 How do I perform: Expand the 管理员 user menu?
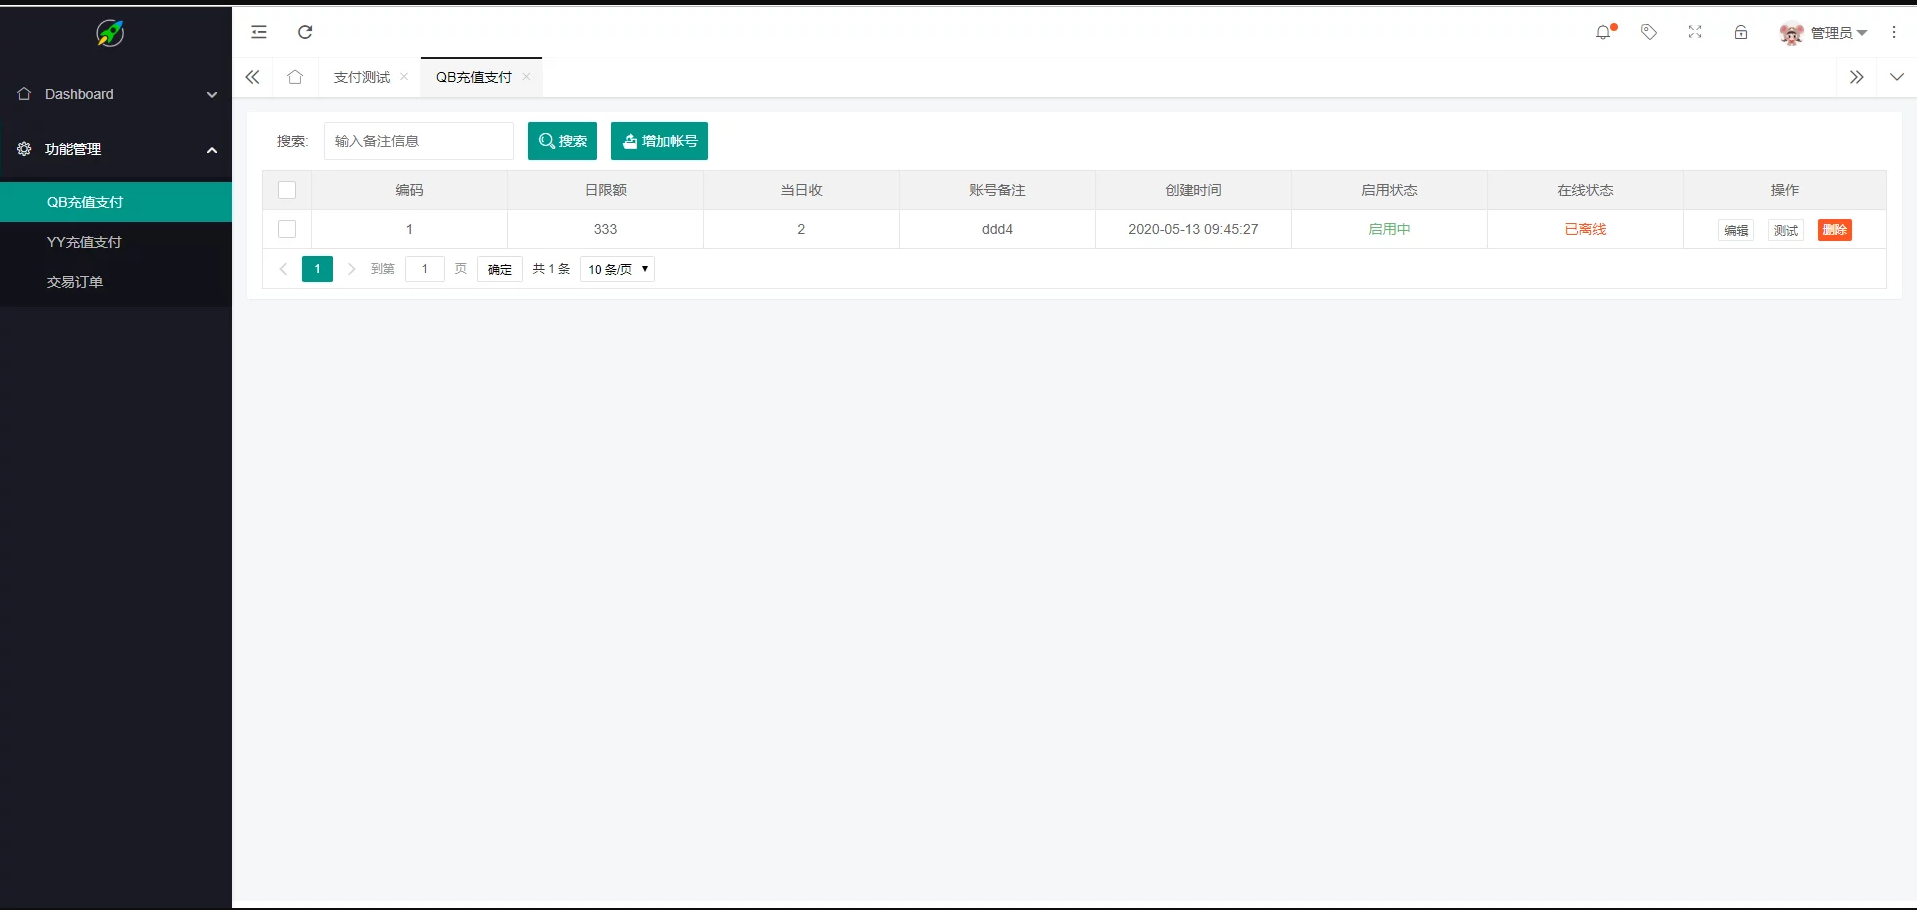(x=1825, y=33)
